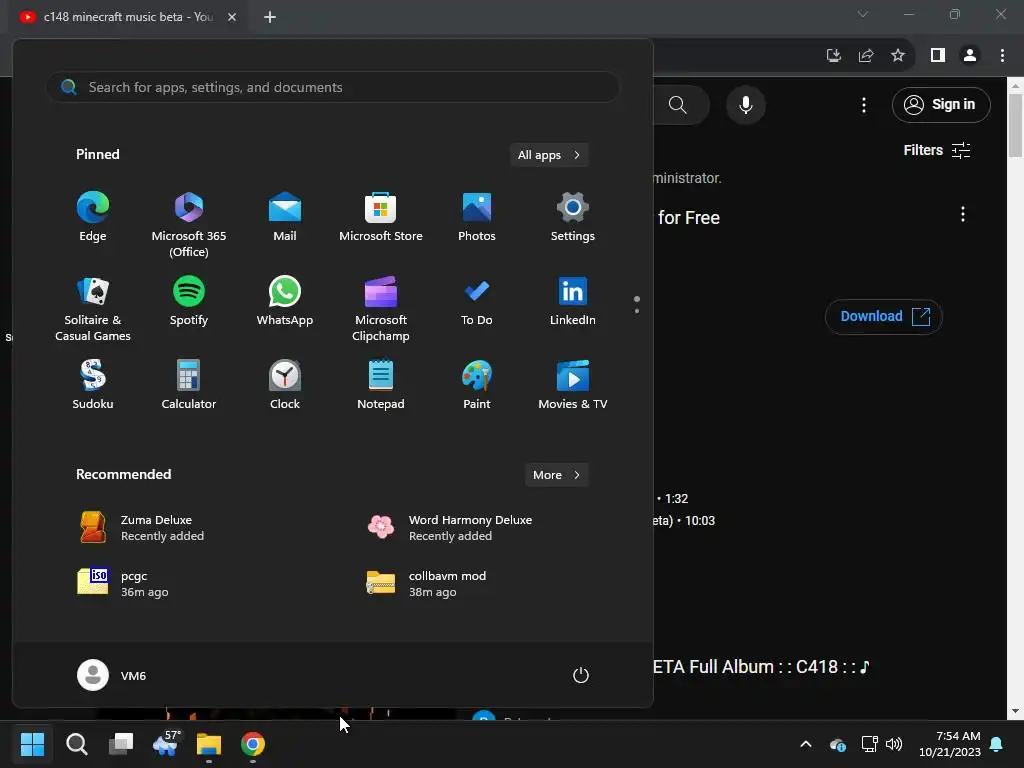Click the install app icon in address bar
The height and width of the screenshot is (768, 1024).
pos(833,56)
